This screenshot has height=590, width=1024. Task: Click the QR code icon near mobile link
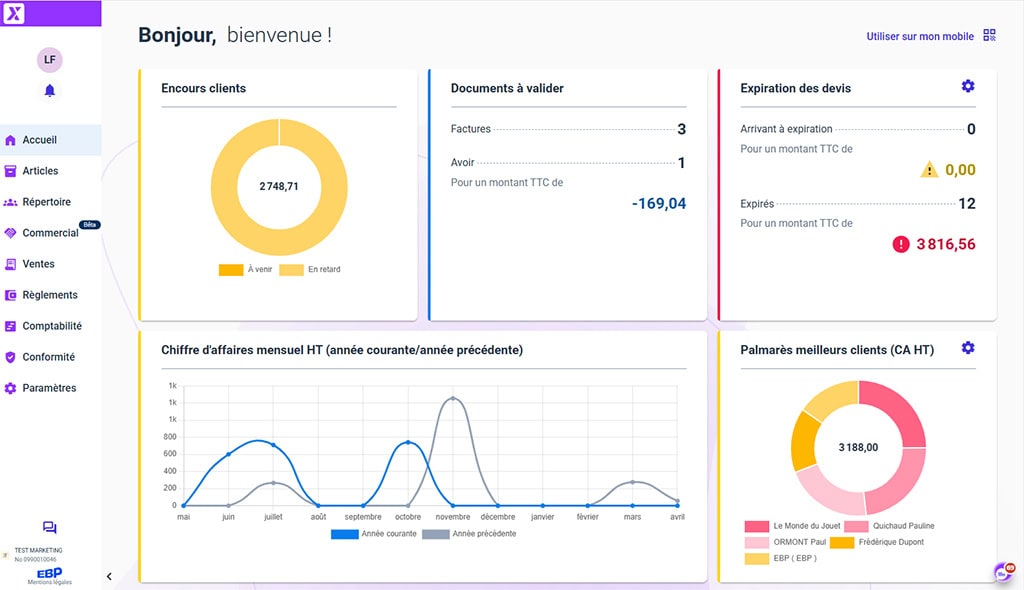(989, 35)
